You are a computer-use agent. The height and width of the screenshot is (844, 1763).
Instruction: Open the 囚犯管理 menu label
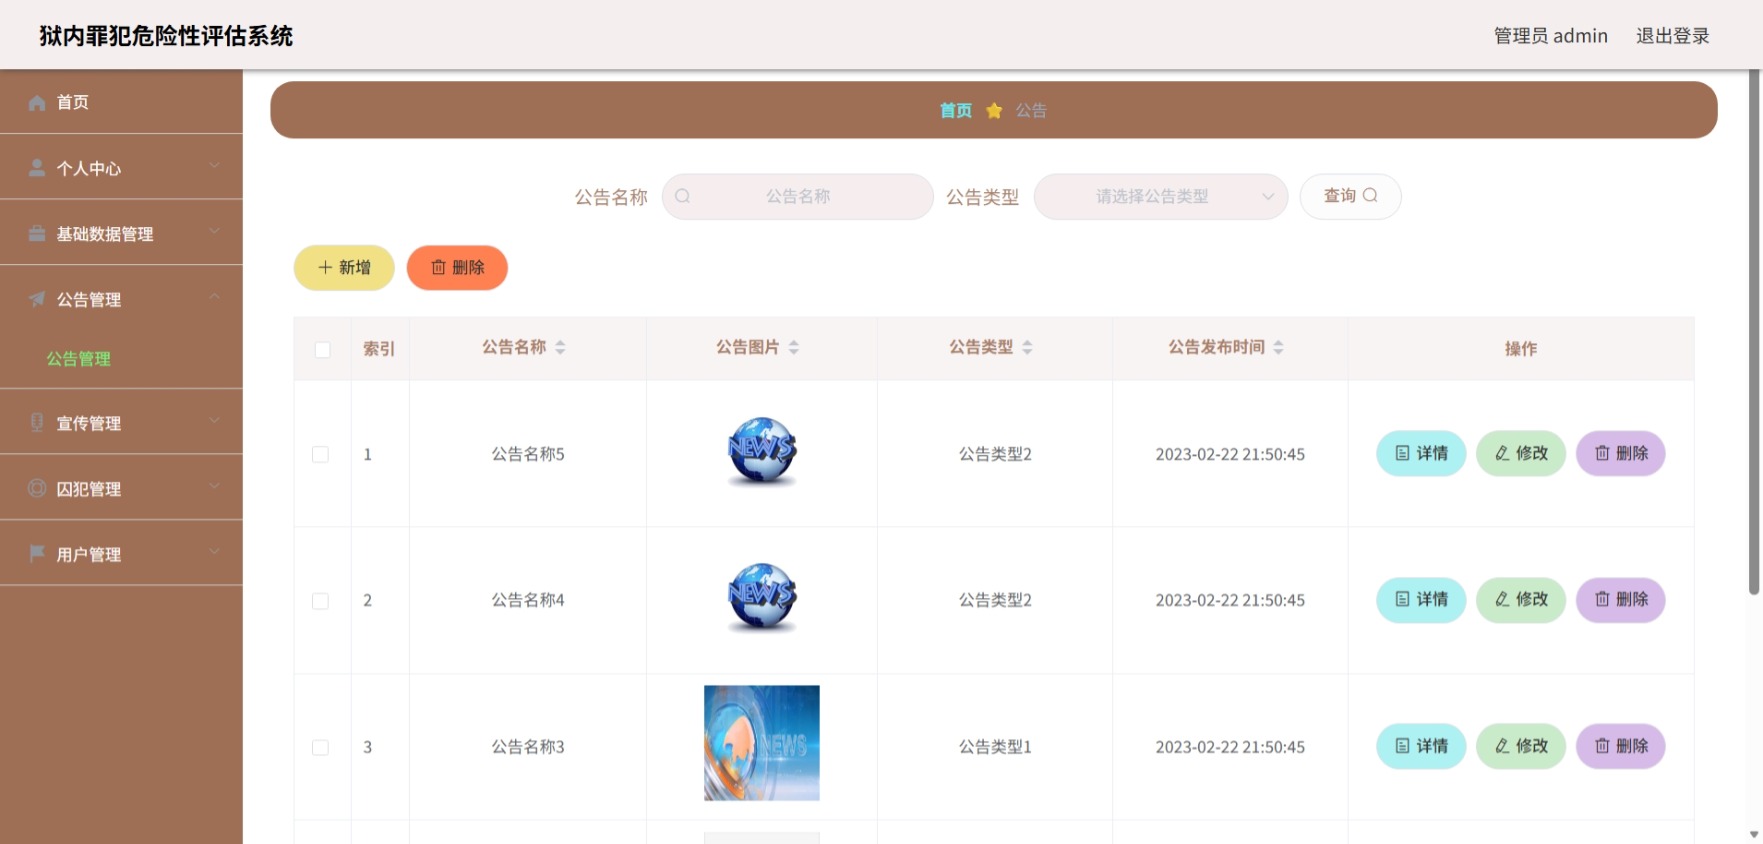pyautogui.click(x=89, y=489)
